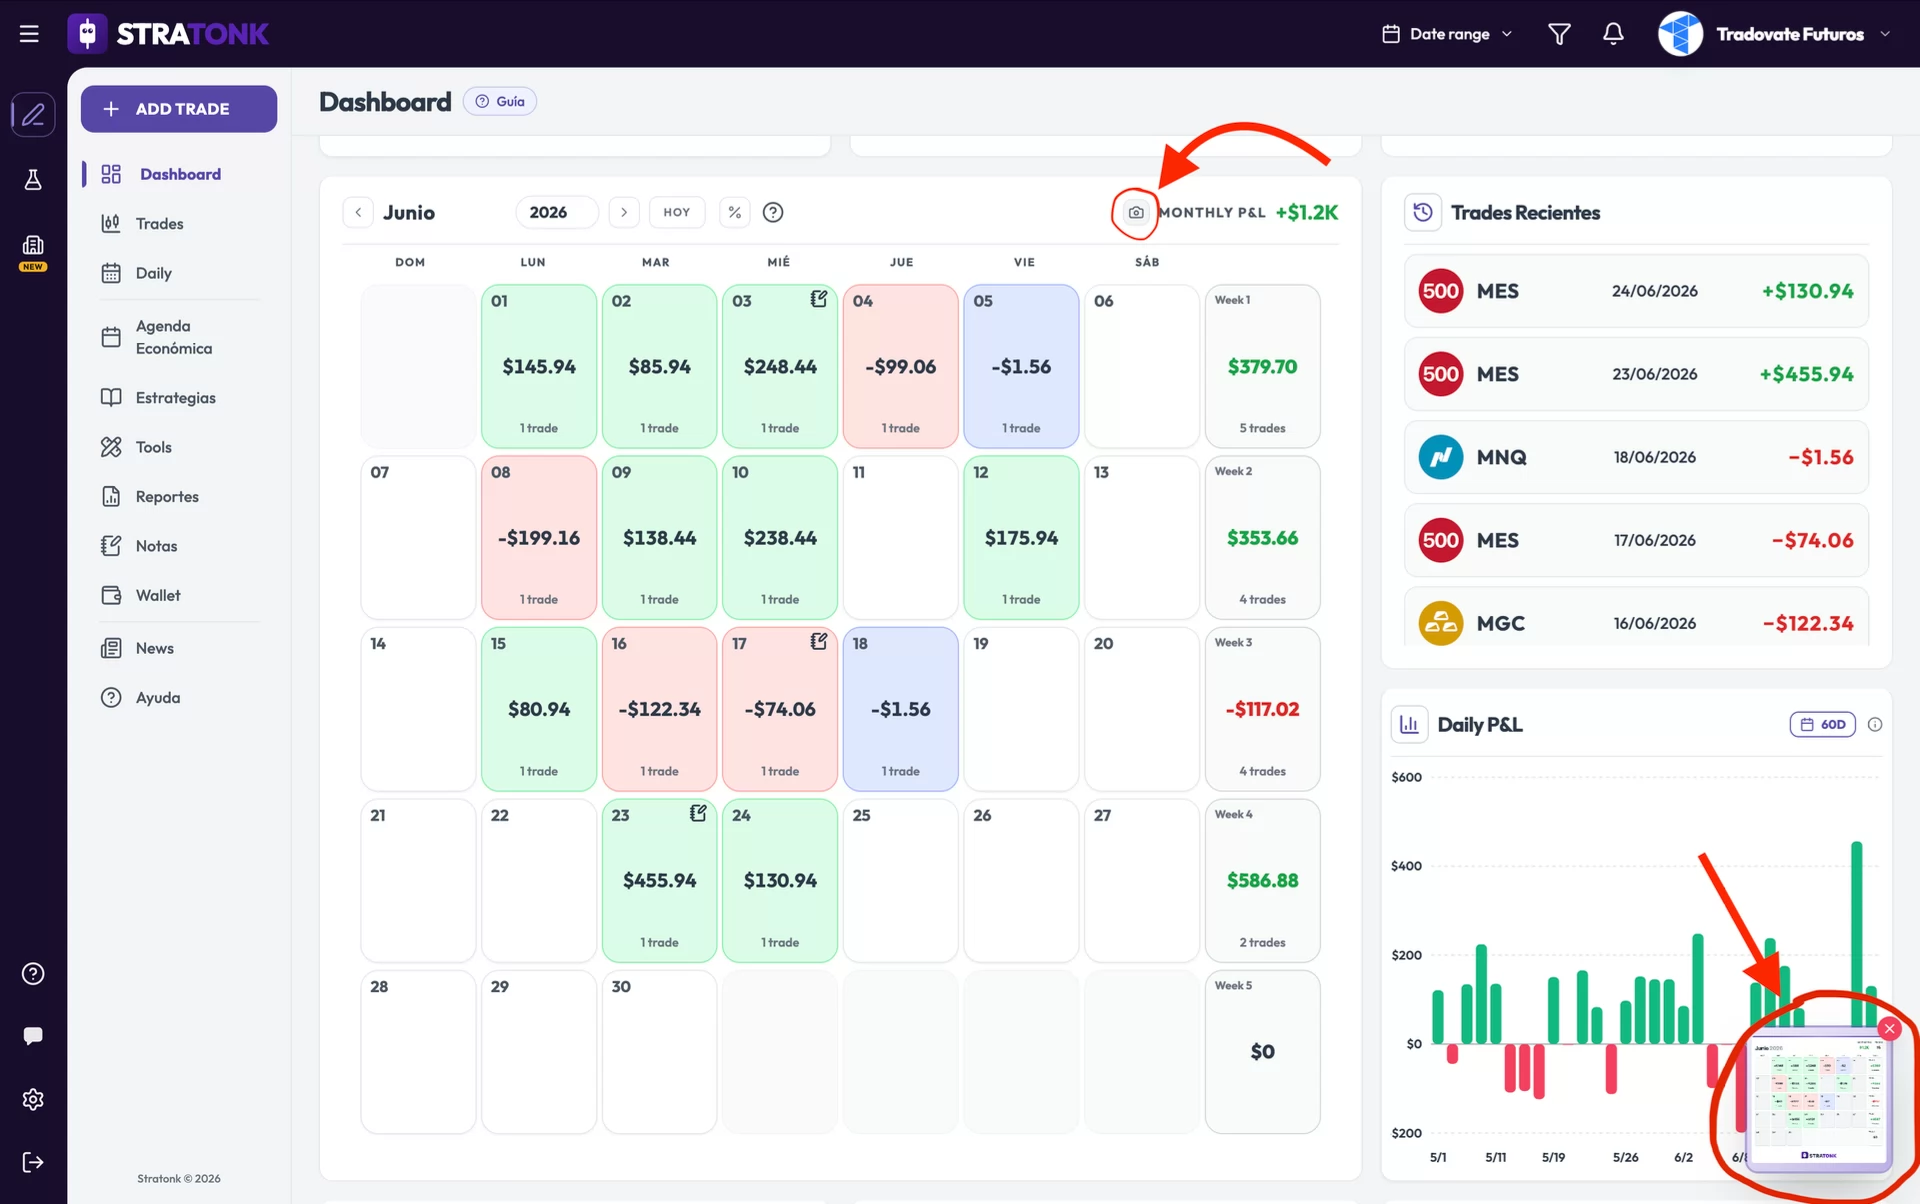1920x1204 pixels.
Task: Open the hamburger menu icon
Action: click(29, 34)
